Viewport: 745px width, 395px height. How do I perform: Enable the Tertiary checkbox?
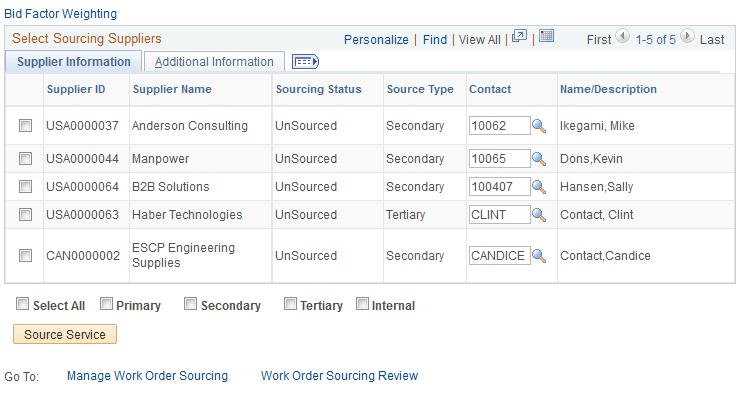tap(290, 304)
